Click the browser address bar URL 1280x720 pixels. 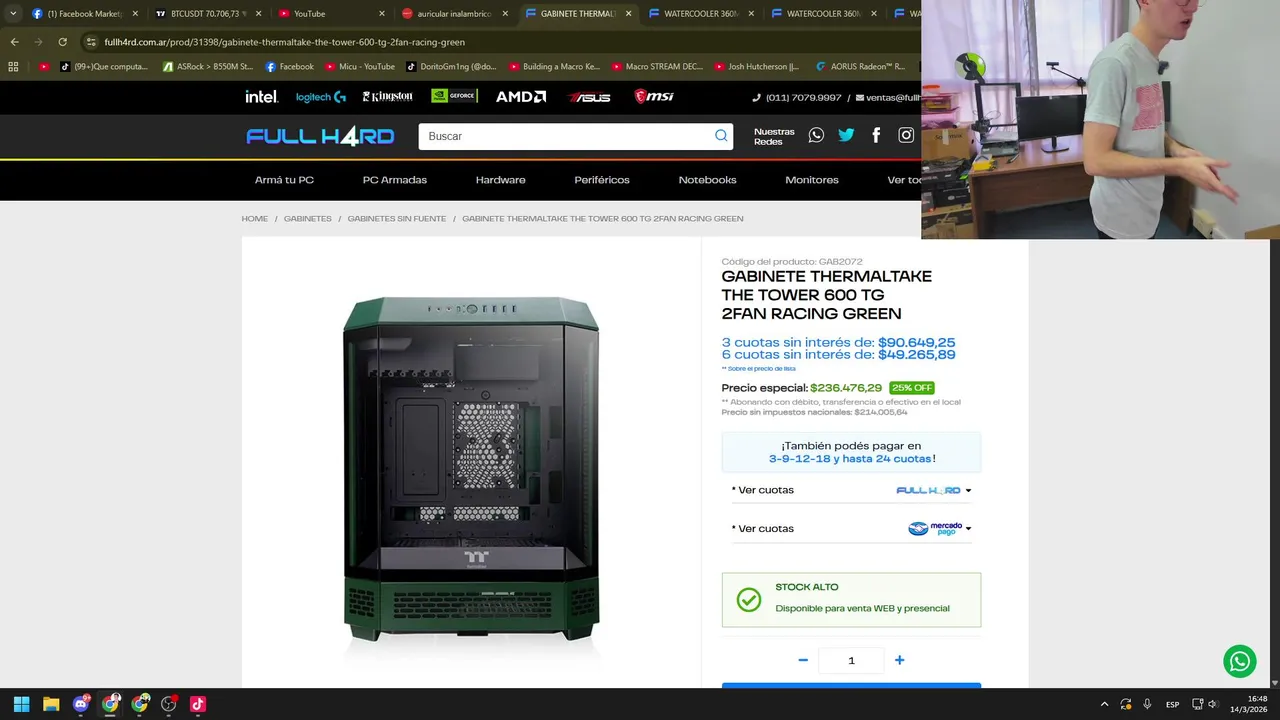[x=285, y=42]
